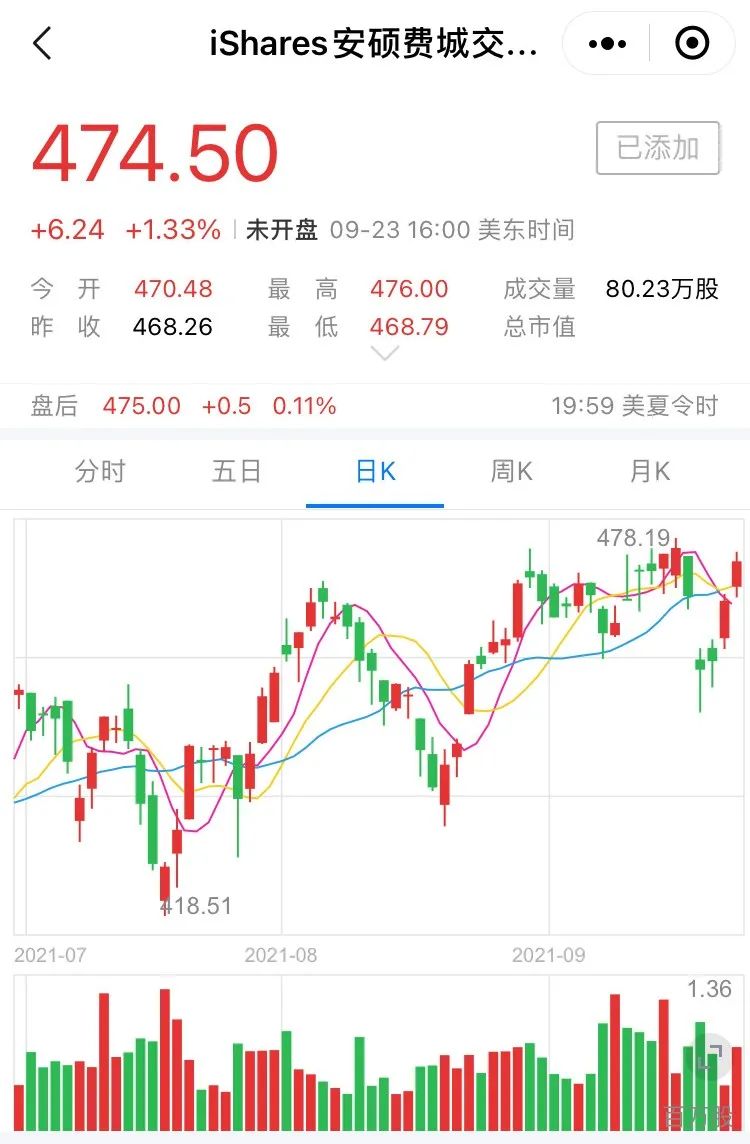Tap the 1.36 volume chart label
Screen dimensions: 750x1144
709,989
